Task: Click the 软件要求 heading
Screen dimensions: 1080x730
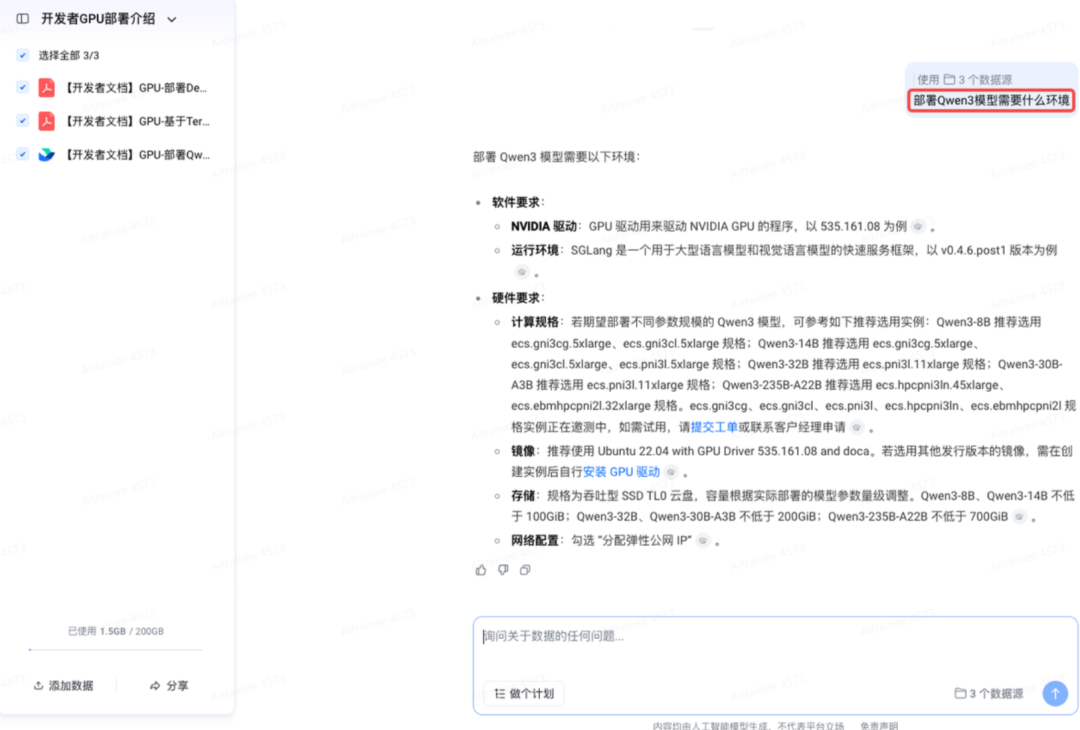Action: pos(515,202)
